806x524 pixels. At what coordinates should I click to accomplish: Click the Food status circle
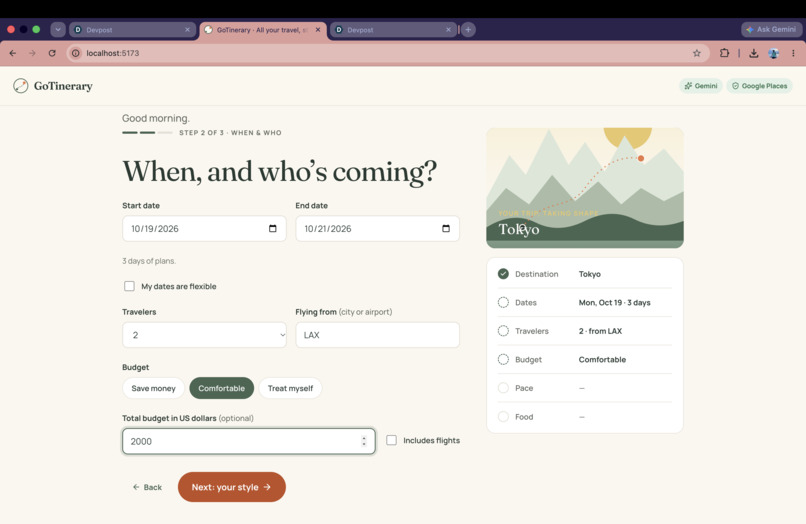[x=503, y=417]
